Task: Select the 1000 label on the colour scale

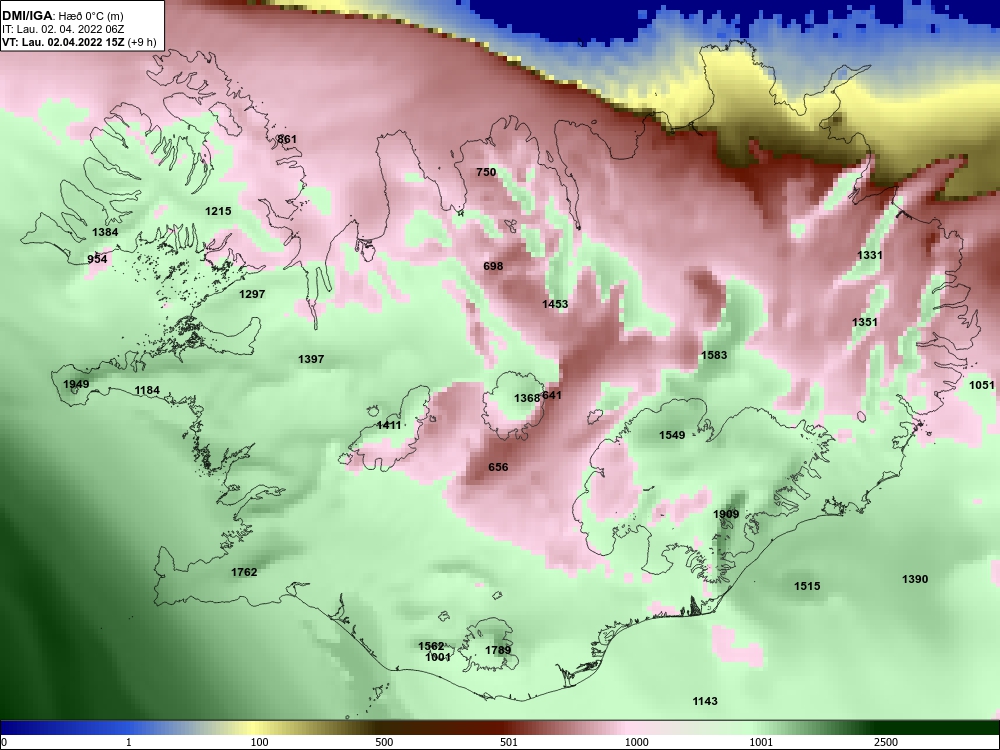Action: pos(637,742)
